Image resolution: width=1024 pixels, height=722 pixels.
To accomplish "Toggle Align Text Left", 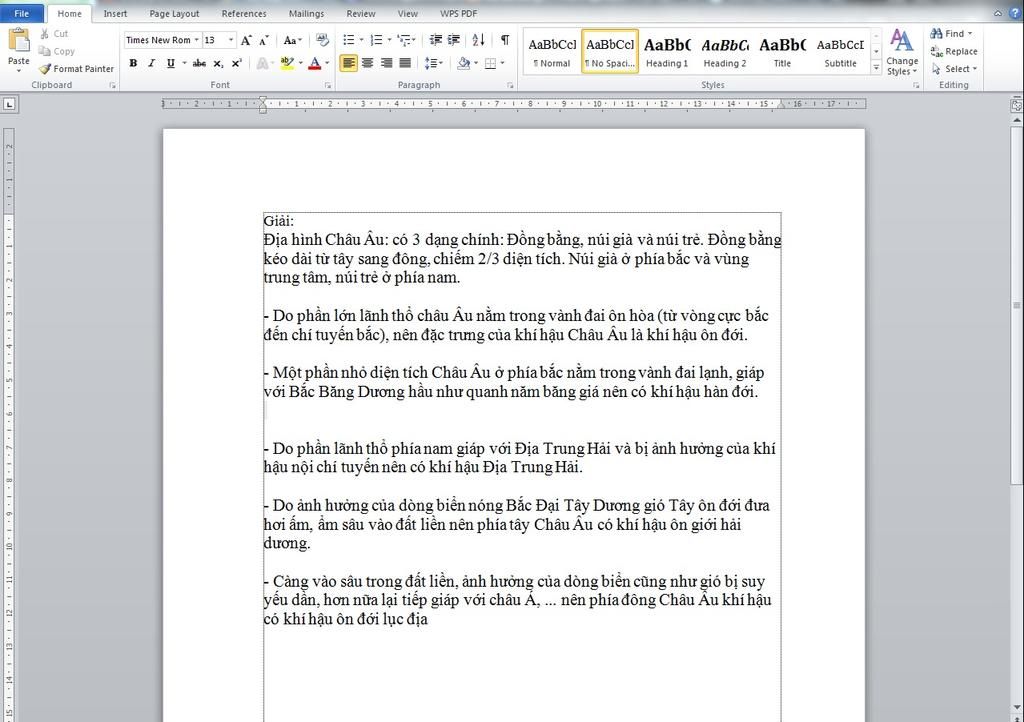I will [349, 63].
